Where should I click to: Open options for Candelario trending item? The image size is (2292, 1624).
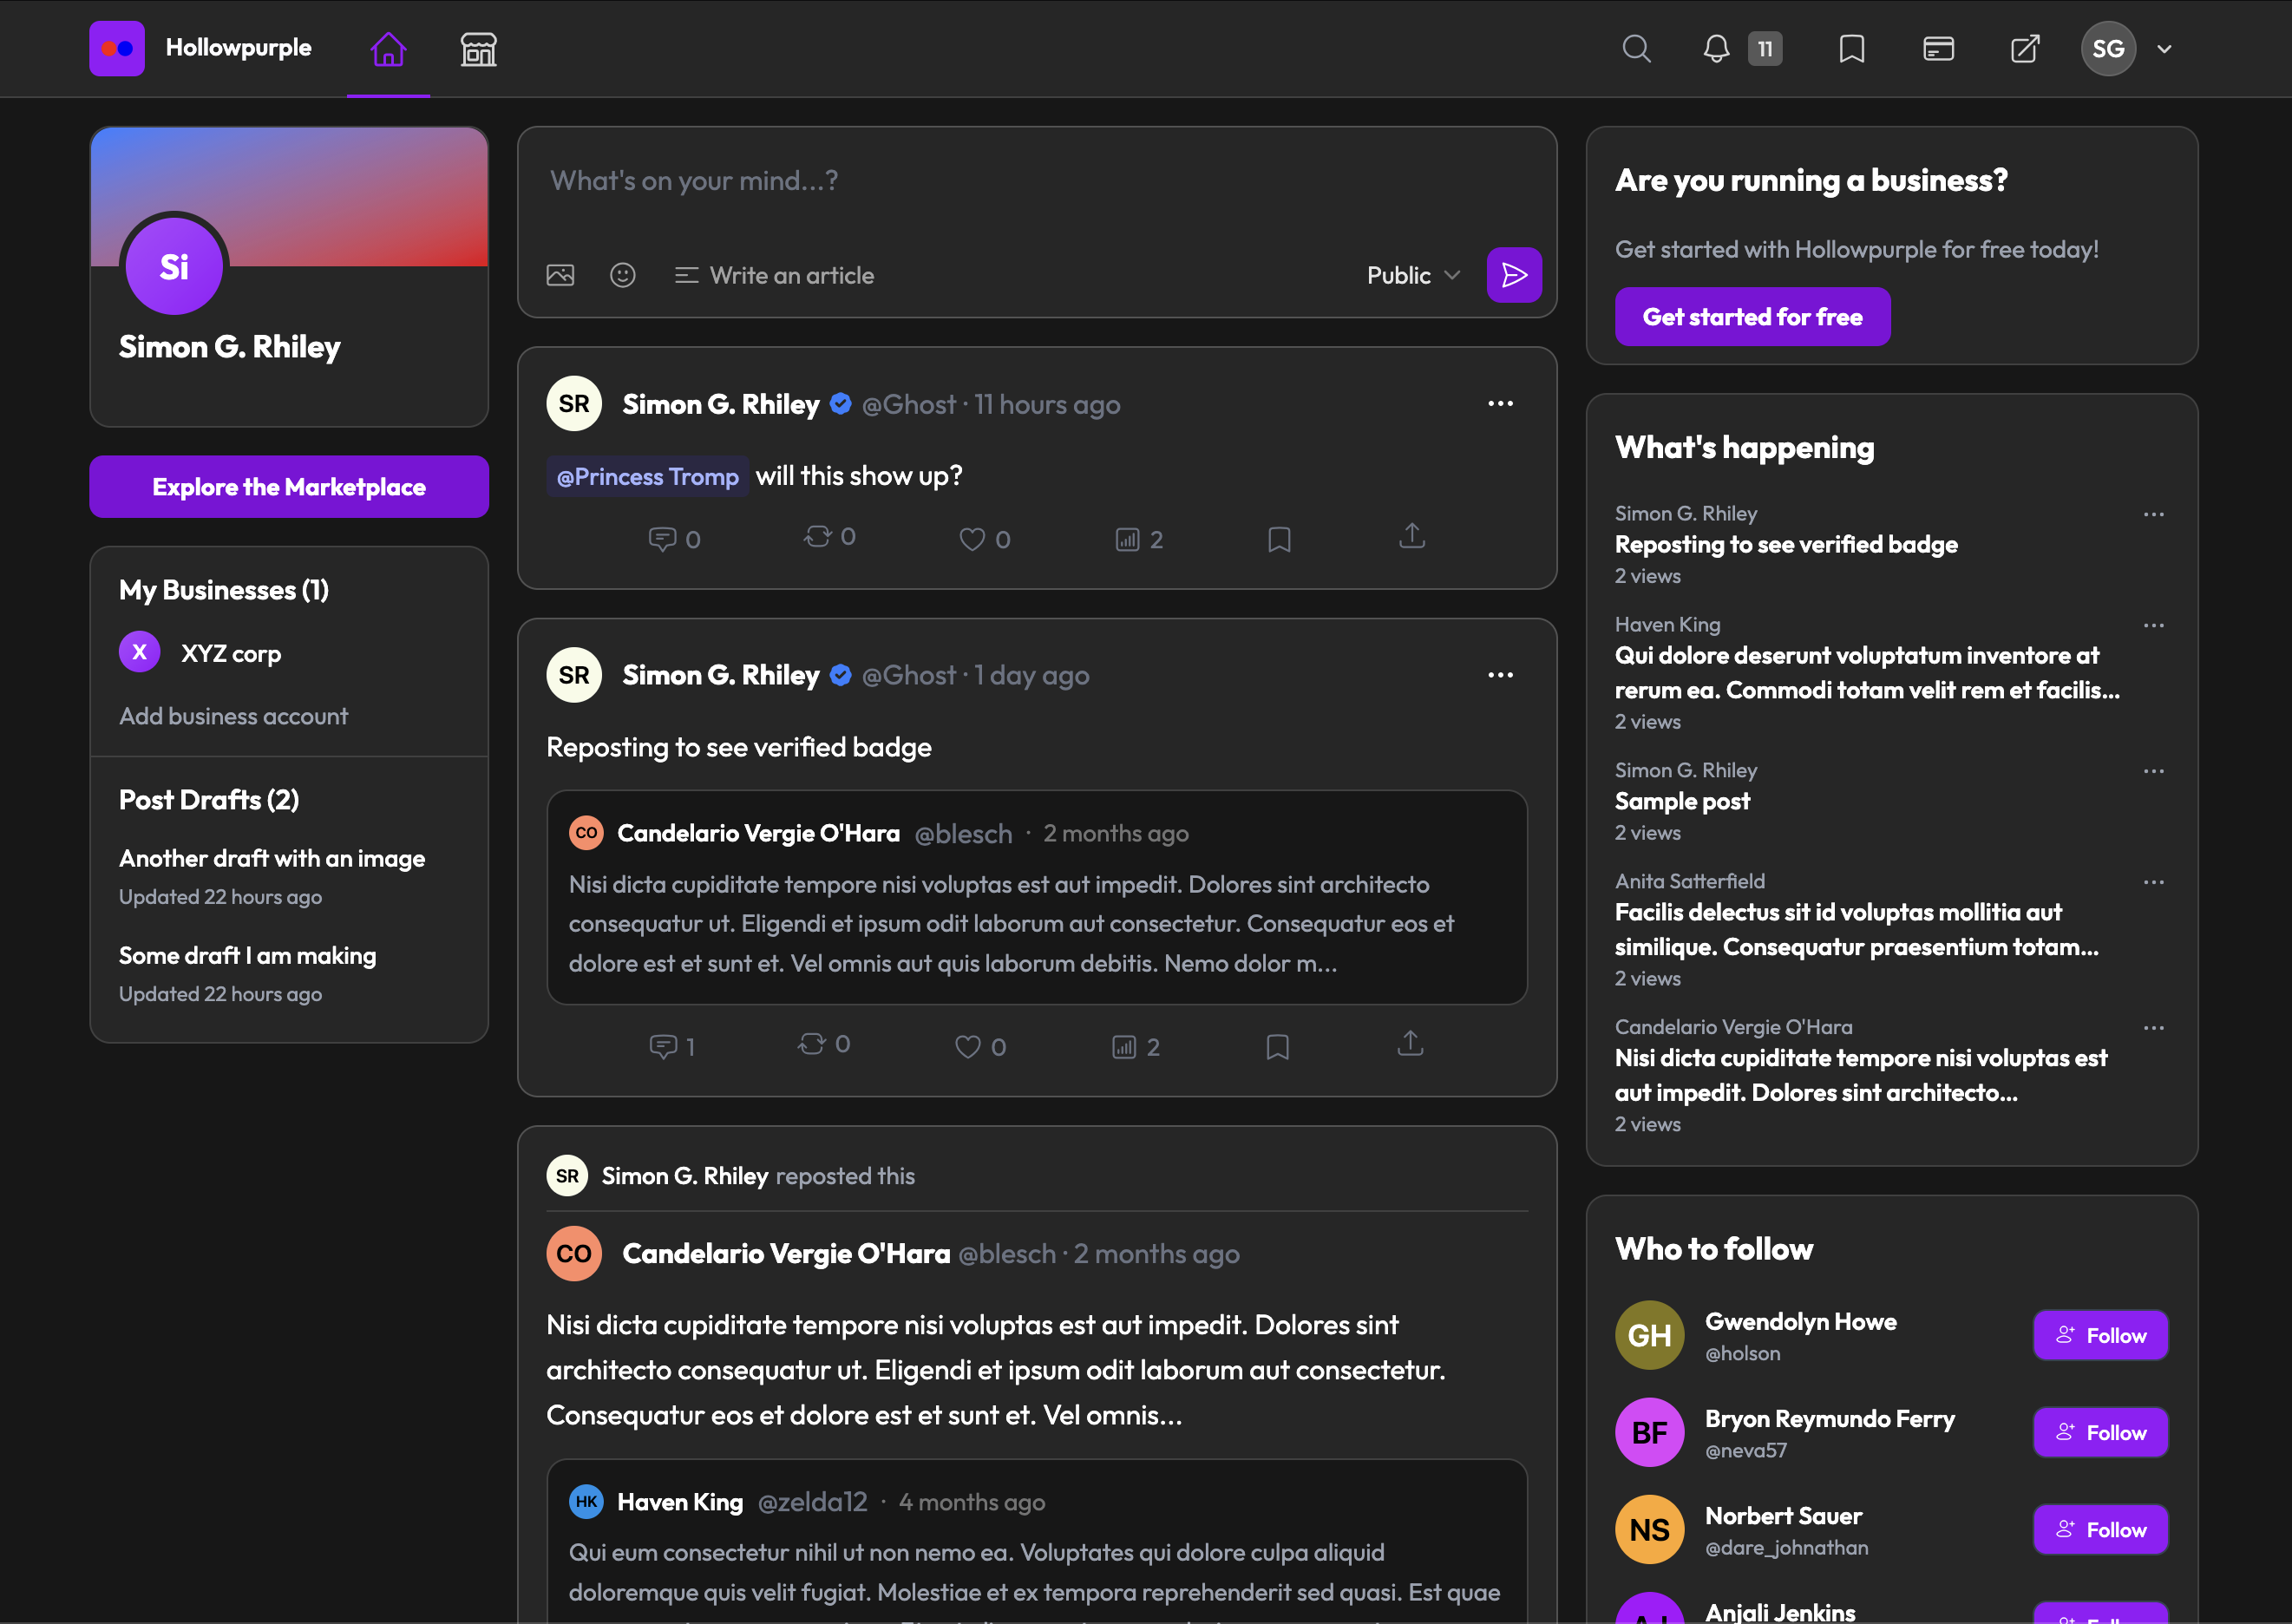(2154, 1028)
